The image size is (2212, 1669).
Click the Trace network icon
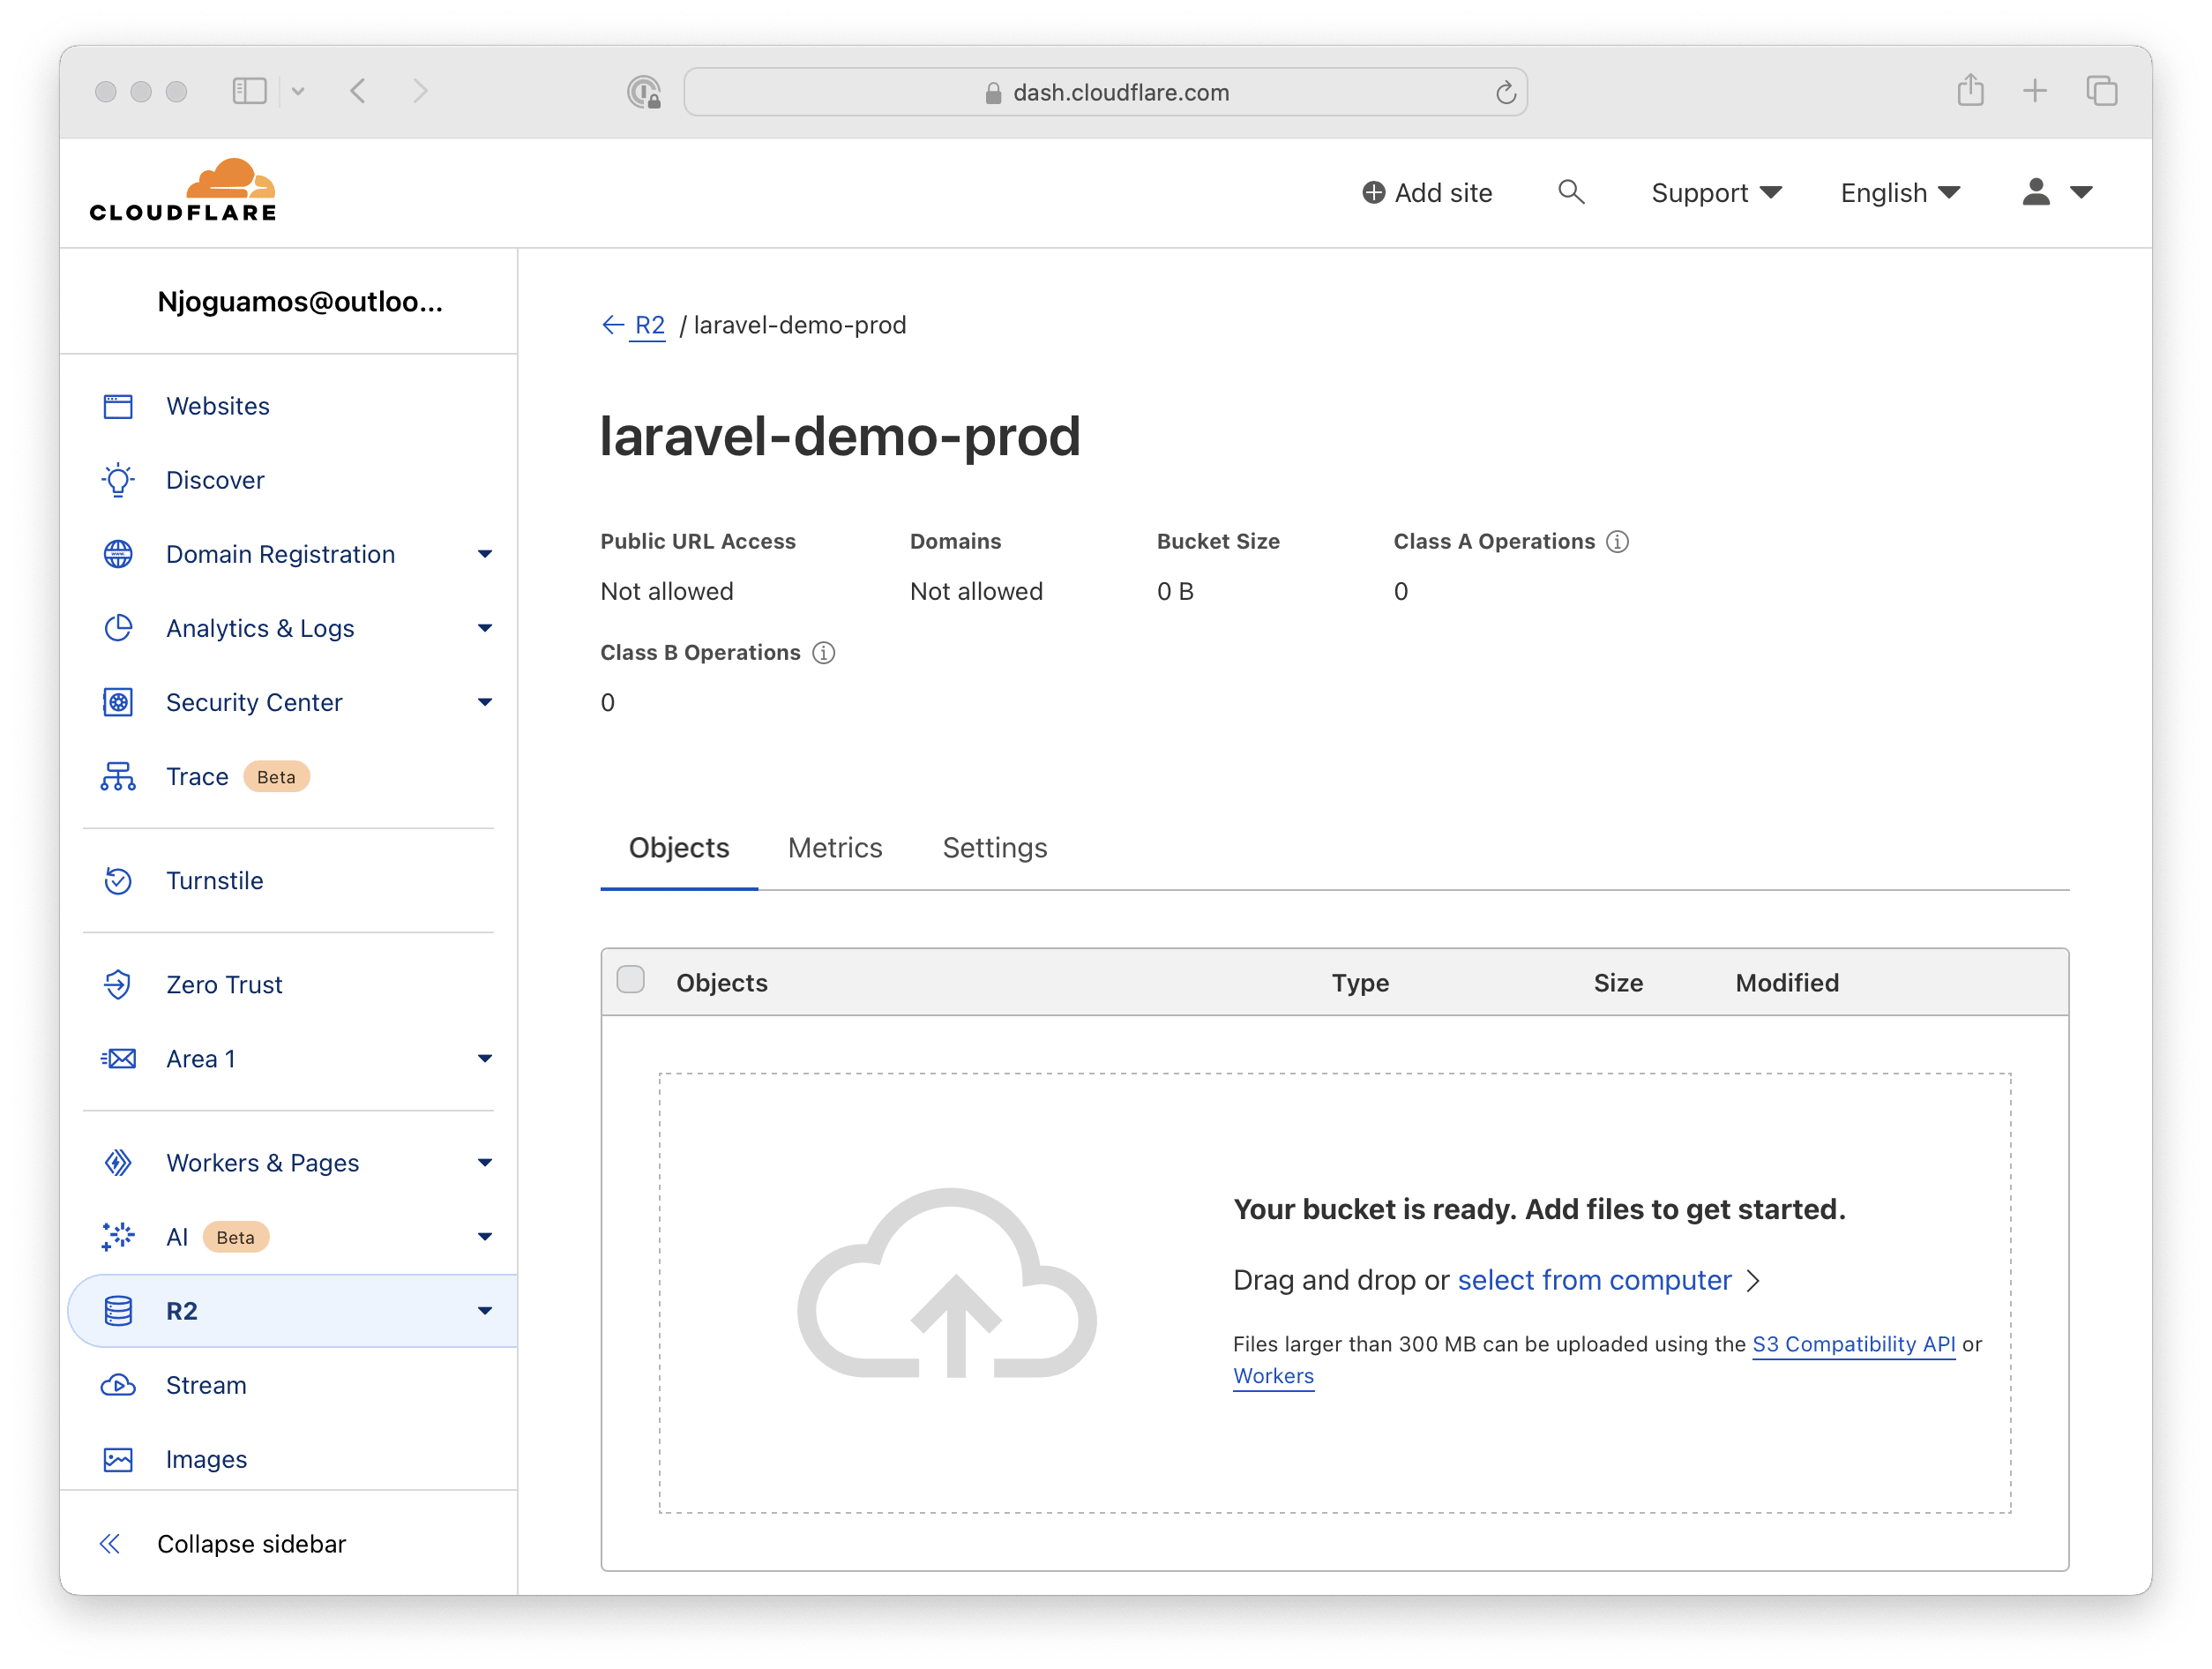(x=118, y=776)
